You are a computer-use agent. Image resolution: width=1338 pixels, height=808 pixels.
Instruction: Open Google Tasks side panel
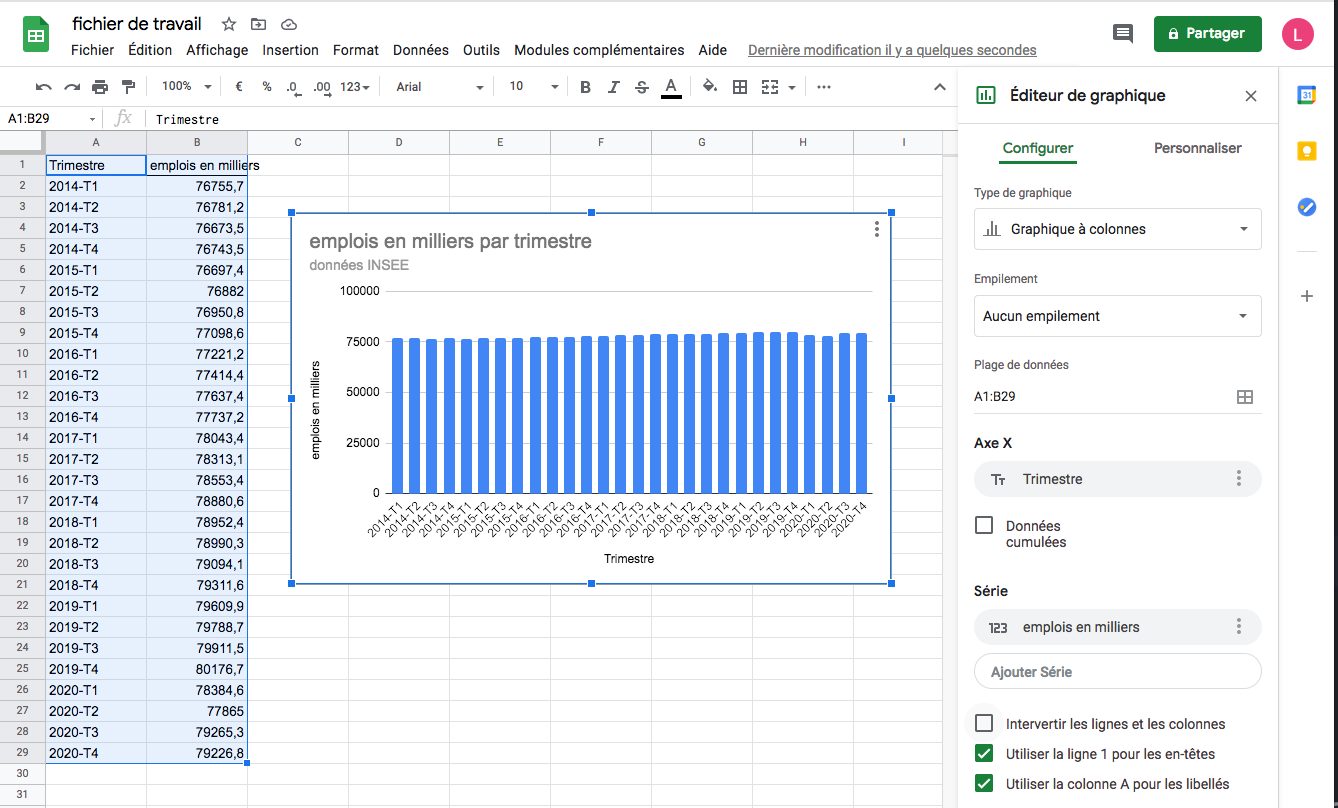click(1306, 207)
